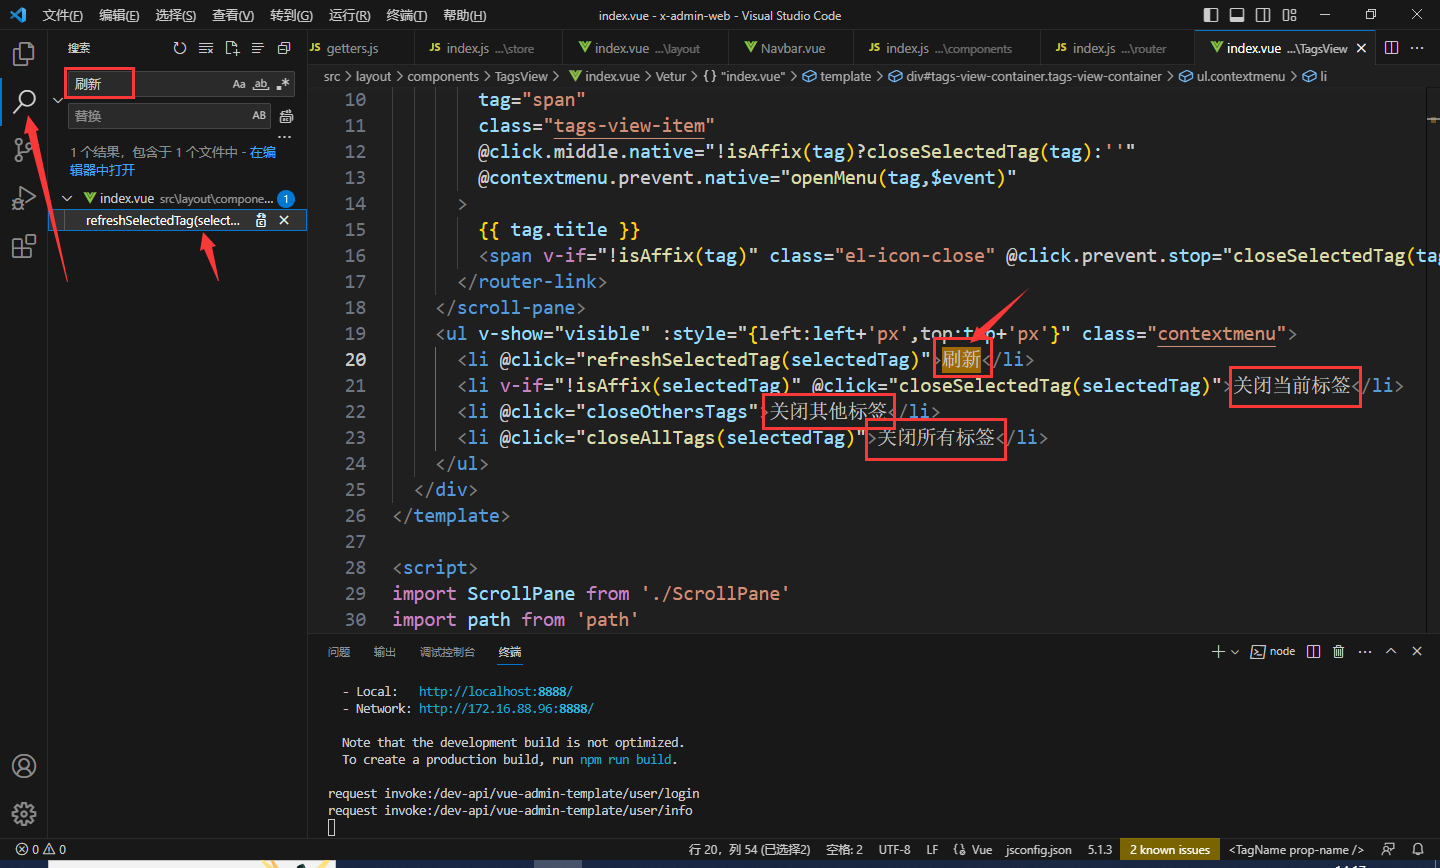Click 在编辑器中打开 link

pos(172,161)
